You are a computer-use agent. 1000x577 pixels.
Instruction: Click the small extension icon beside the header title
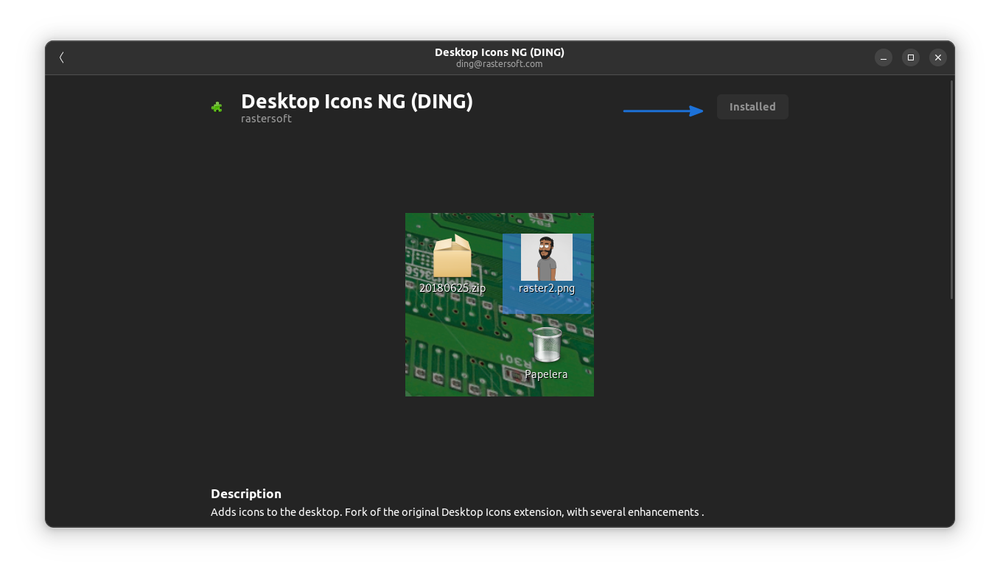pyautogui.click(x=217, y=107)
